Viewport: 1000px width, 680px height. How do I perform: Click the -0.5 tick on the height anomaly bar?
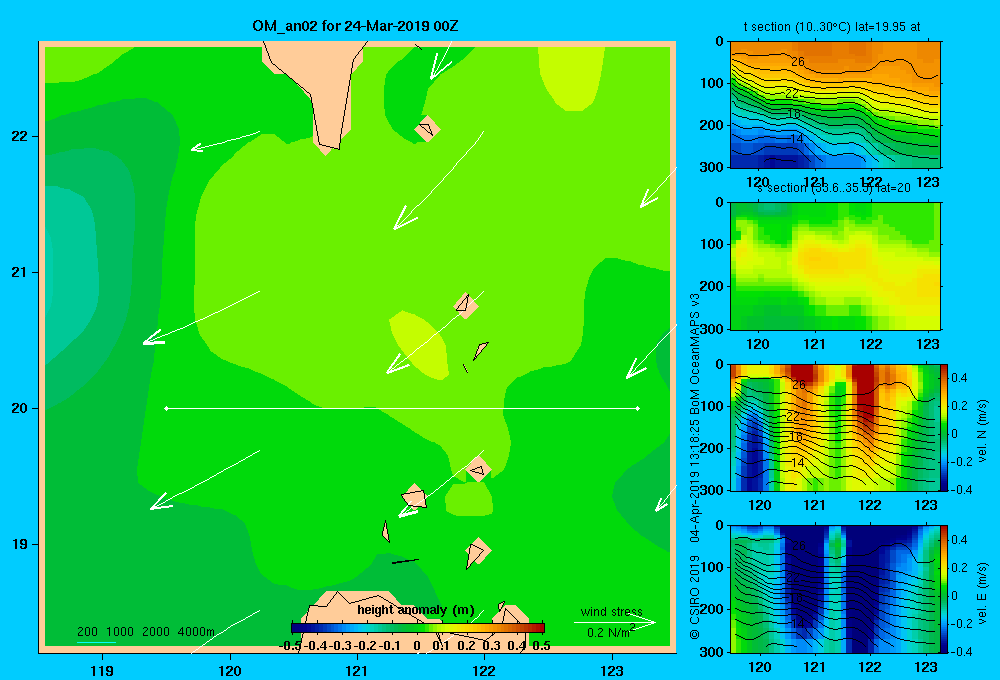(291, 646)
